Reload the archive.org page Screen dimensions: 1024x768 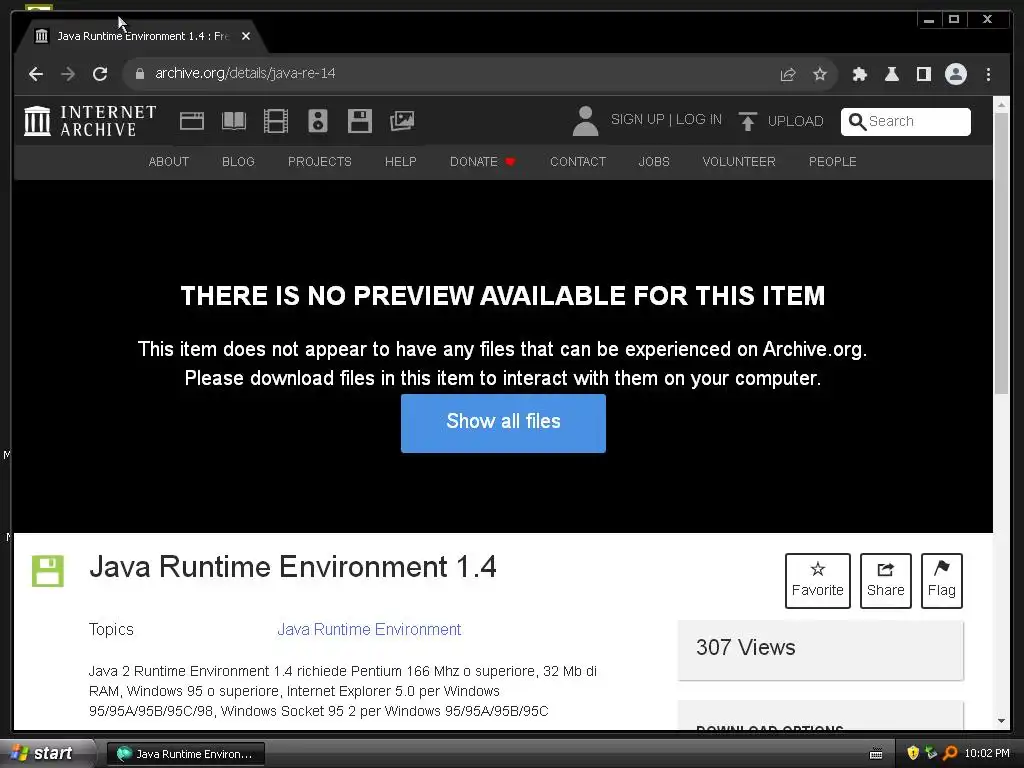(x=100, y=74)
